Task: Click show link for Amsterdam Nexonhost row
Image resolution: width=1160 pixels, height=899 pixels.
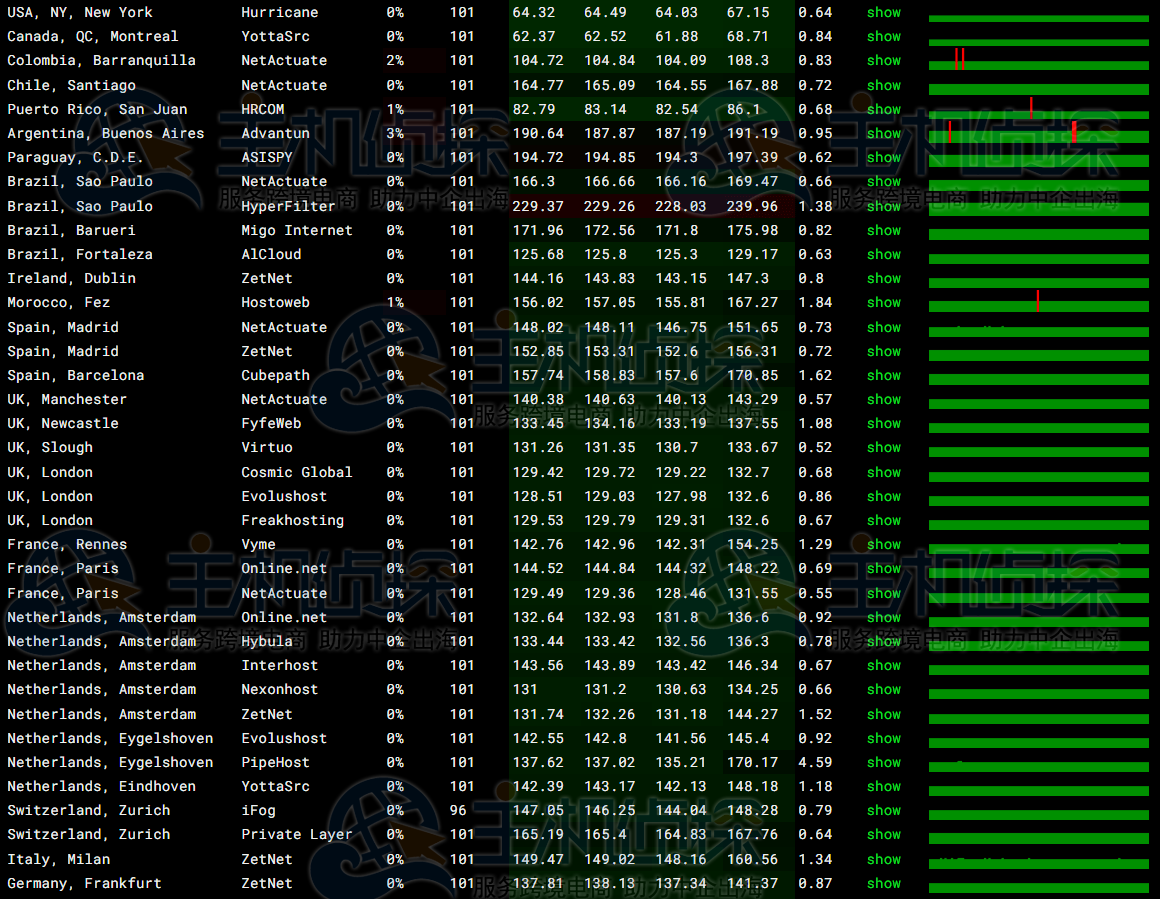Action: 883,690
